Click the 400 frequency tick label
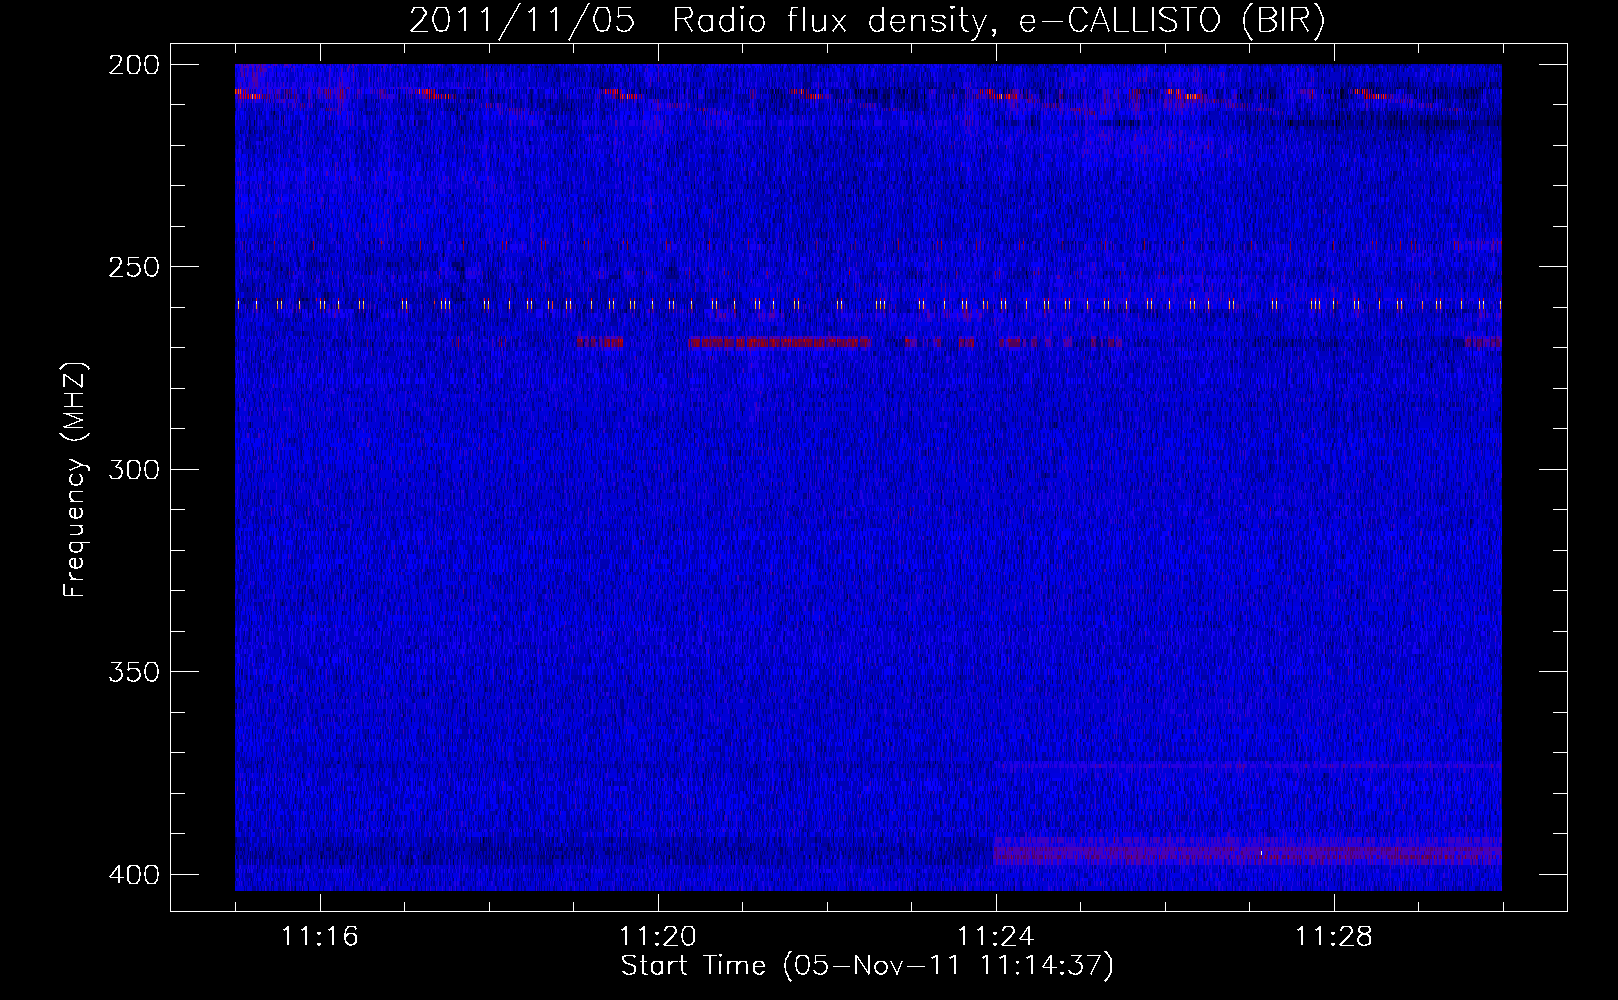The height and width of the screenshot is (1000, 1618). pyautogui.click(x=133, y=875)
